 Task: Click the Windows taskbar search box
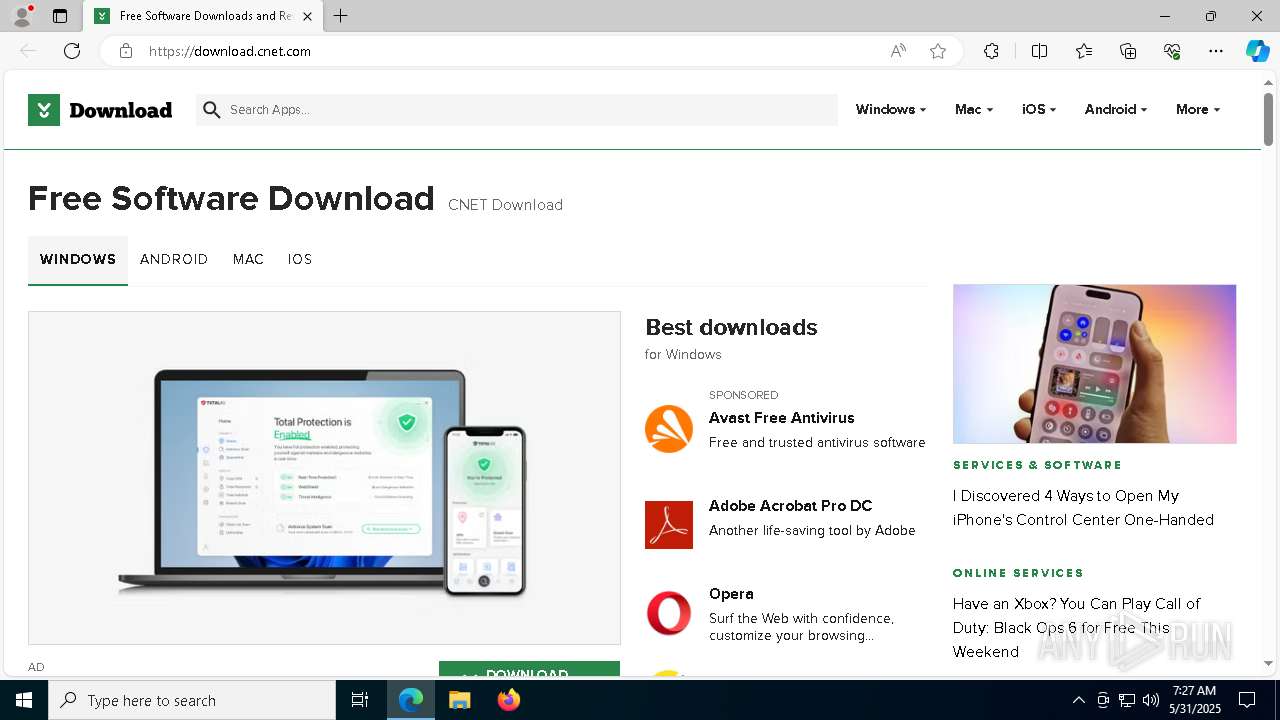[x=192, y=700]
